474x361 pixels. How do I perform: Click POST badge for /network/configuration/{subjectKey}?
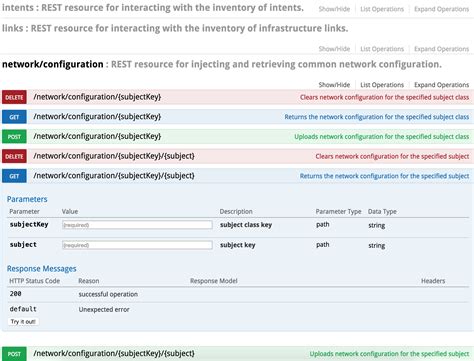(x=14, y=137)
